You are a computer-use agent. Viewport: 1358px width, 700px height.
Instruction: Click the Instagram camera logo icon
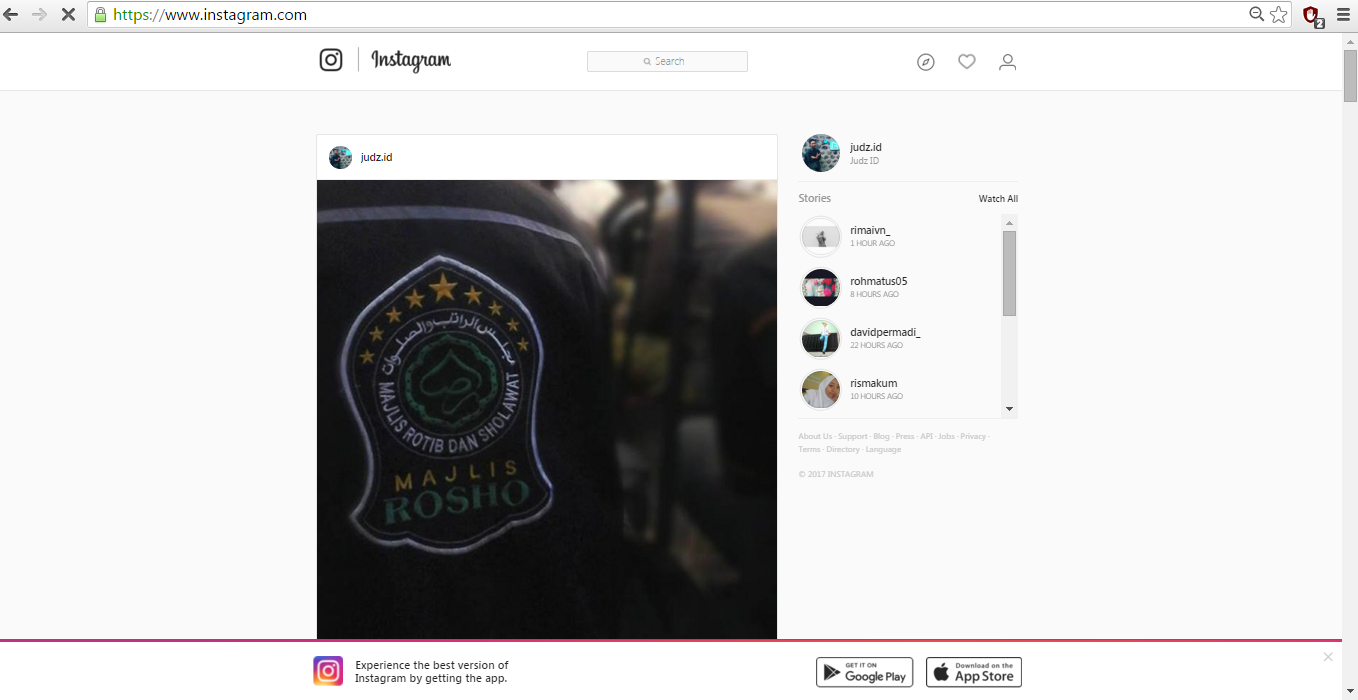point(331,60)
